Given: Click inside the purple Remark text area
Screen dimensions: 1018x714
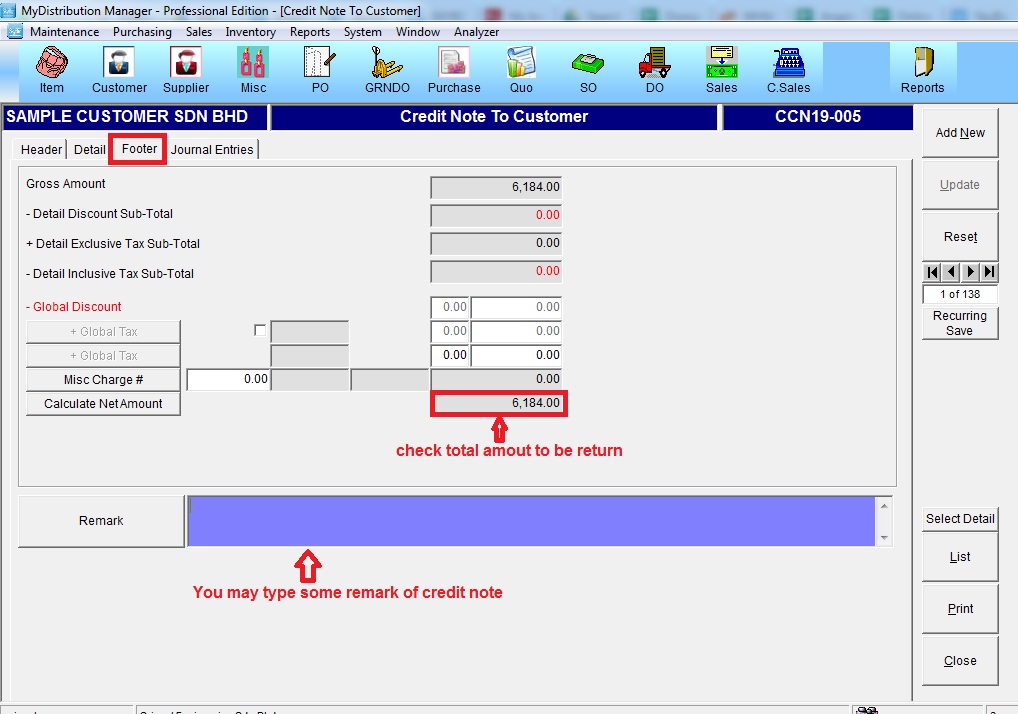Looking at the screenshot, I should coord(530,521).
